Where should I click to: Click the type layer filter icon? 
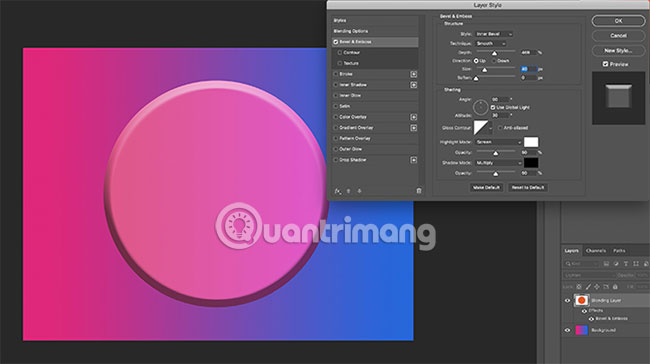626,264
